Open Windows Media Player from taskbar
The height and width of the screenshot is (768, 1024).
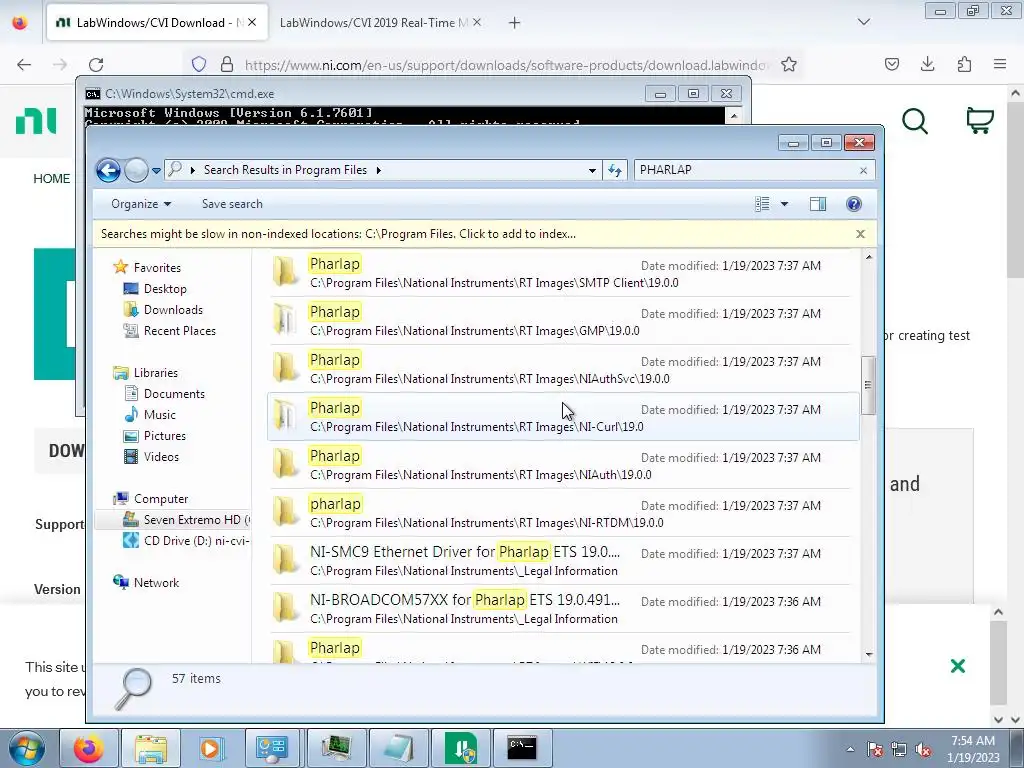click(212, 748)
